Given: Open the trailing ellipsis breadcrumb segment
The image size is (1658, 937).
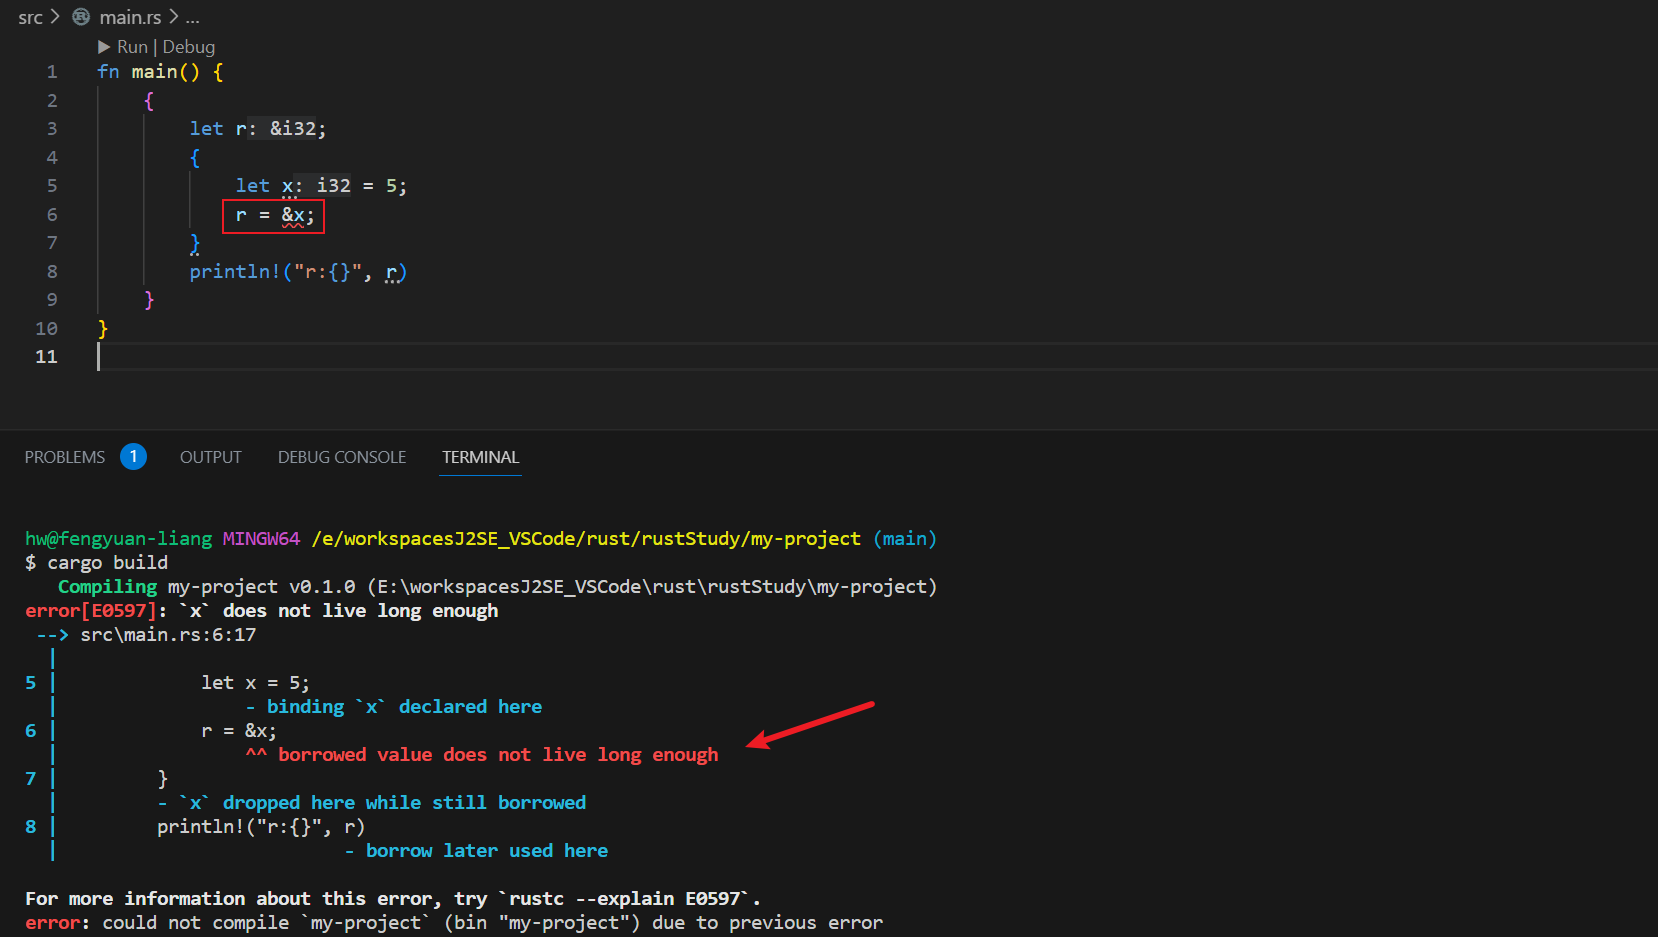Looking at the screenshot, I should click(x=192, y=17).
